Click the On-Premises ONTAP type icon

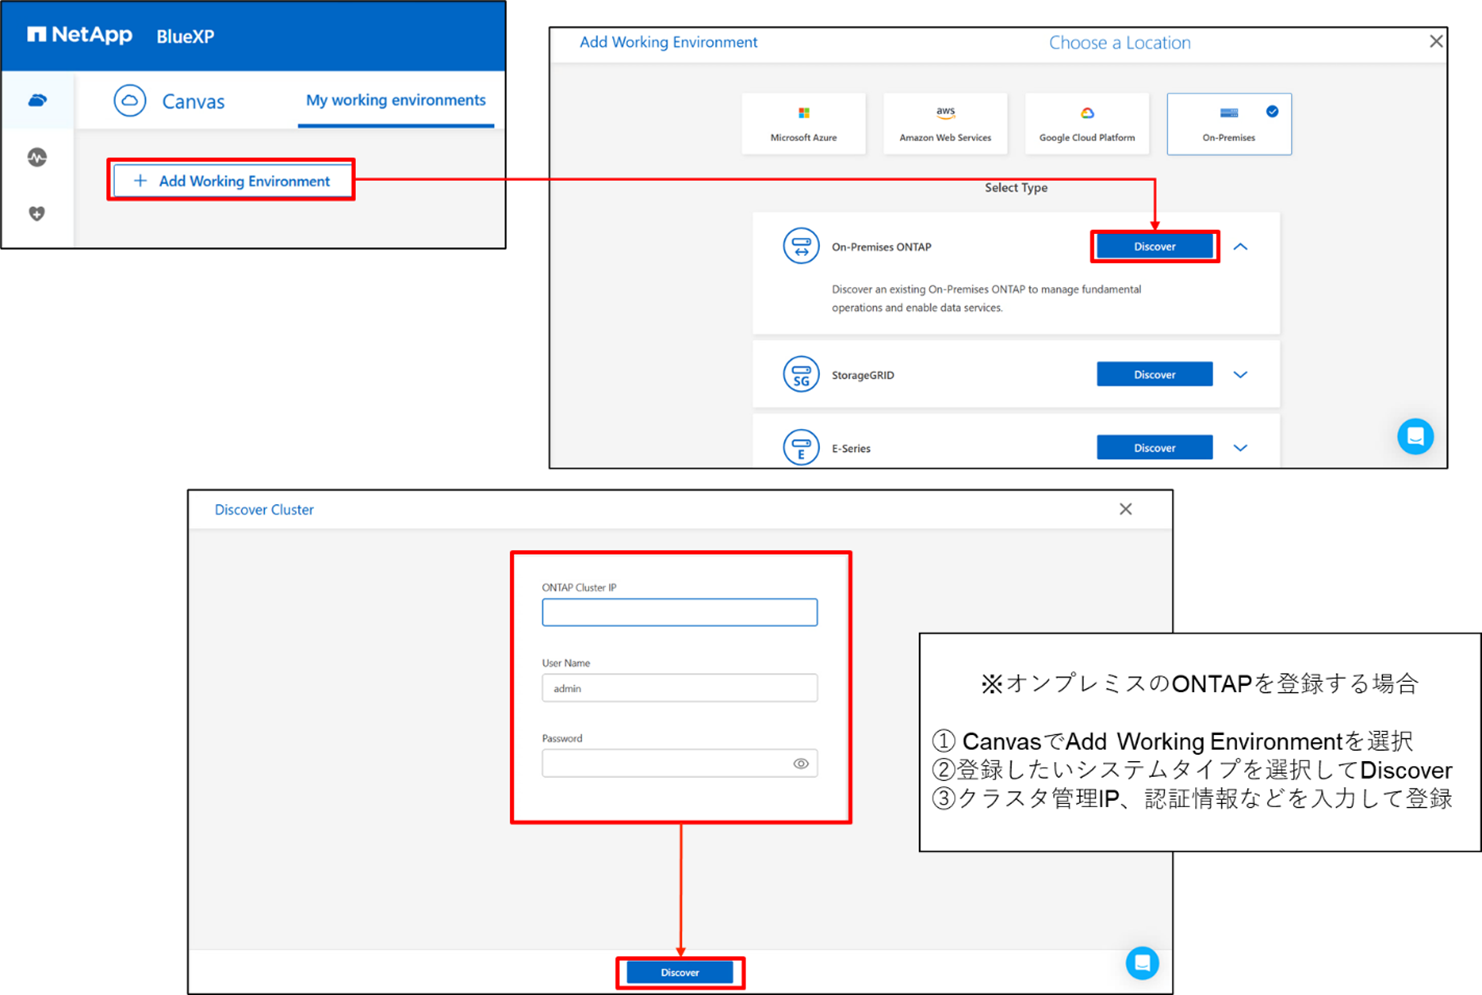pos(801,246)
